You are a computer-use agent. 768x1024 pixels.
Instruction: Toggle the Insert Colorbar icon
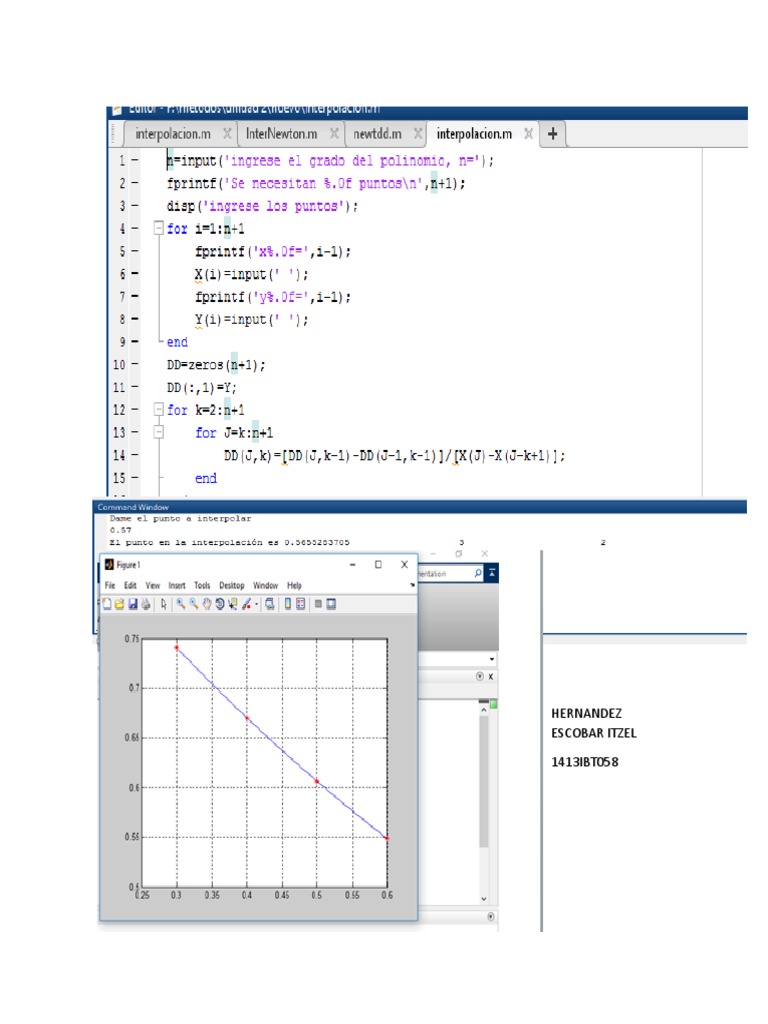pos(287,604)
